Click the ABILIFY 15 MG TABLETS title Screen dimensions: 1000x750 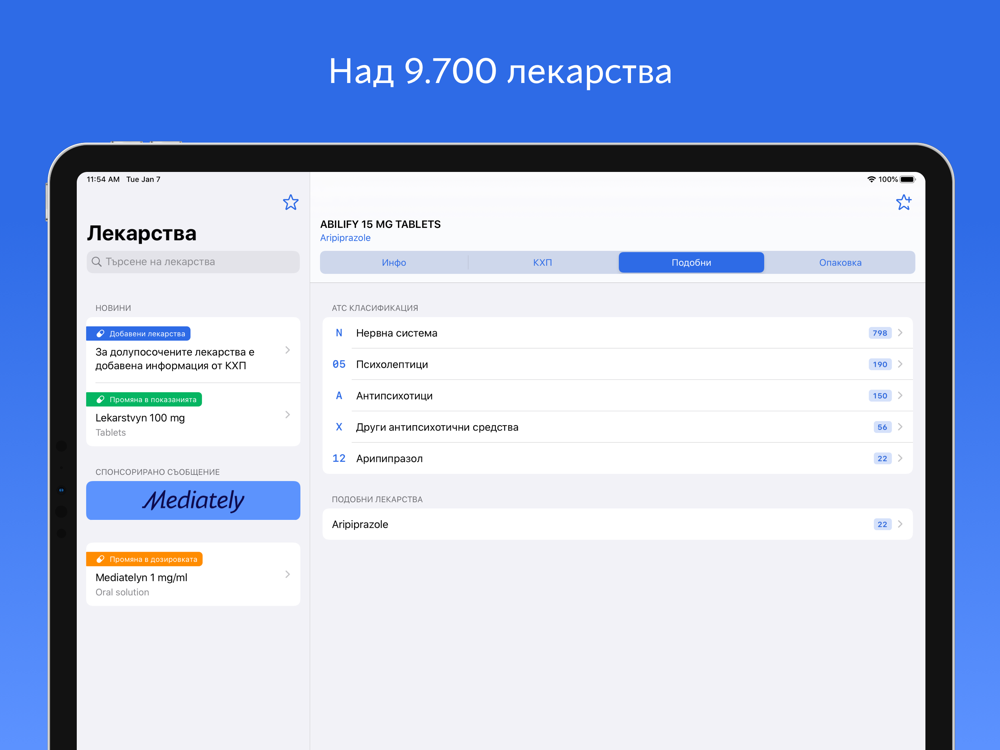[x=380, y=224]
